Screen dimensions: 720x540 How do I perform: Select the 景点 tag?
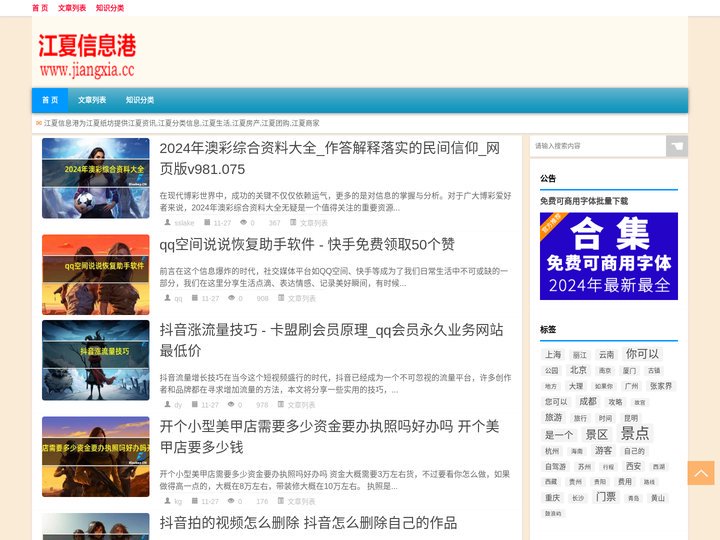[x=635, y=433]
